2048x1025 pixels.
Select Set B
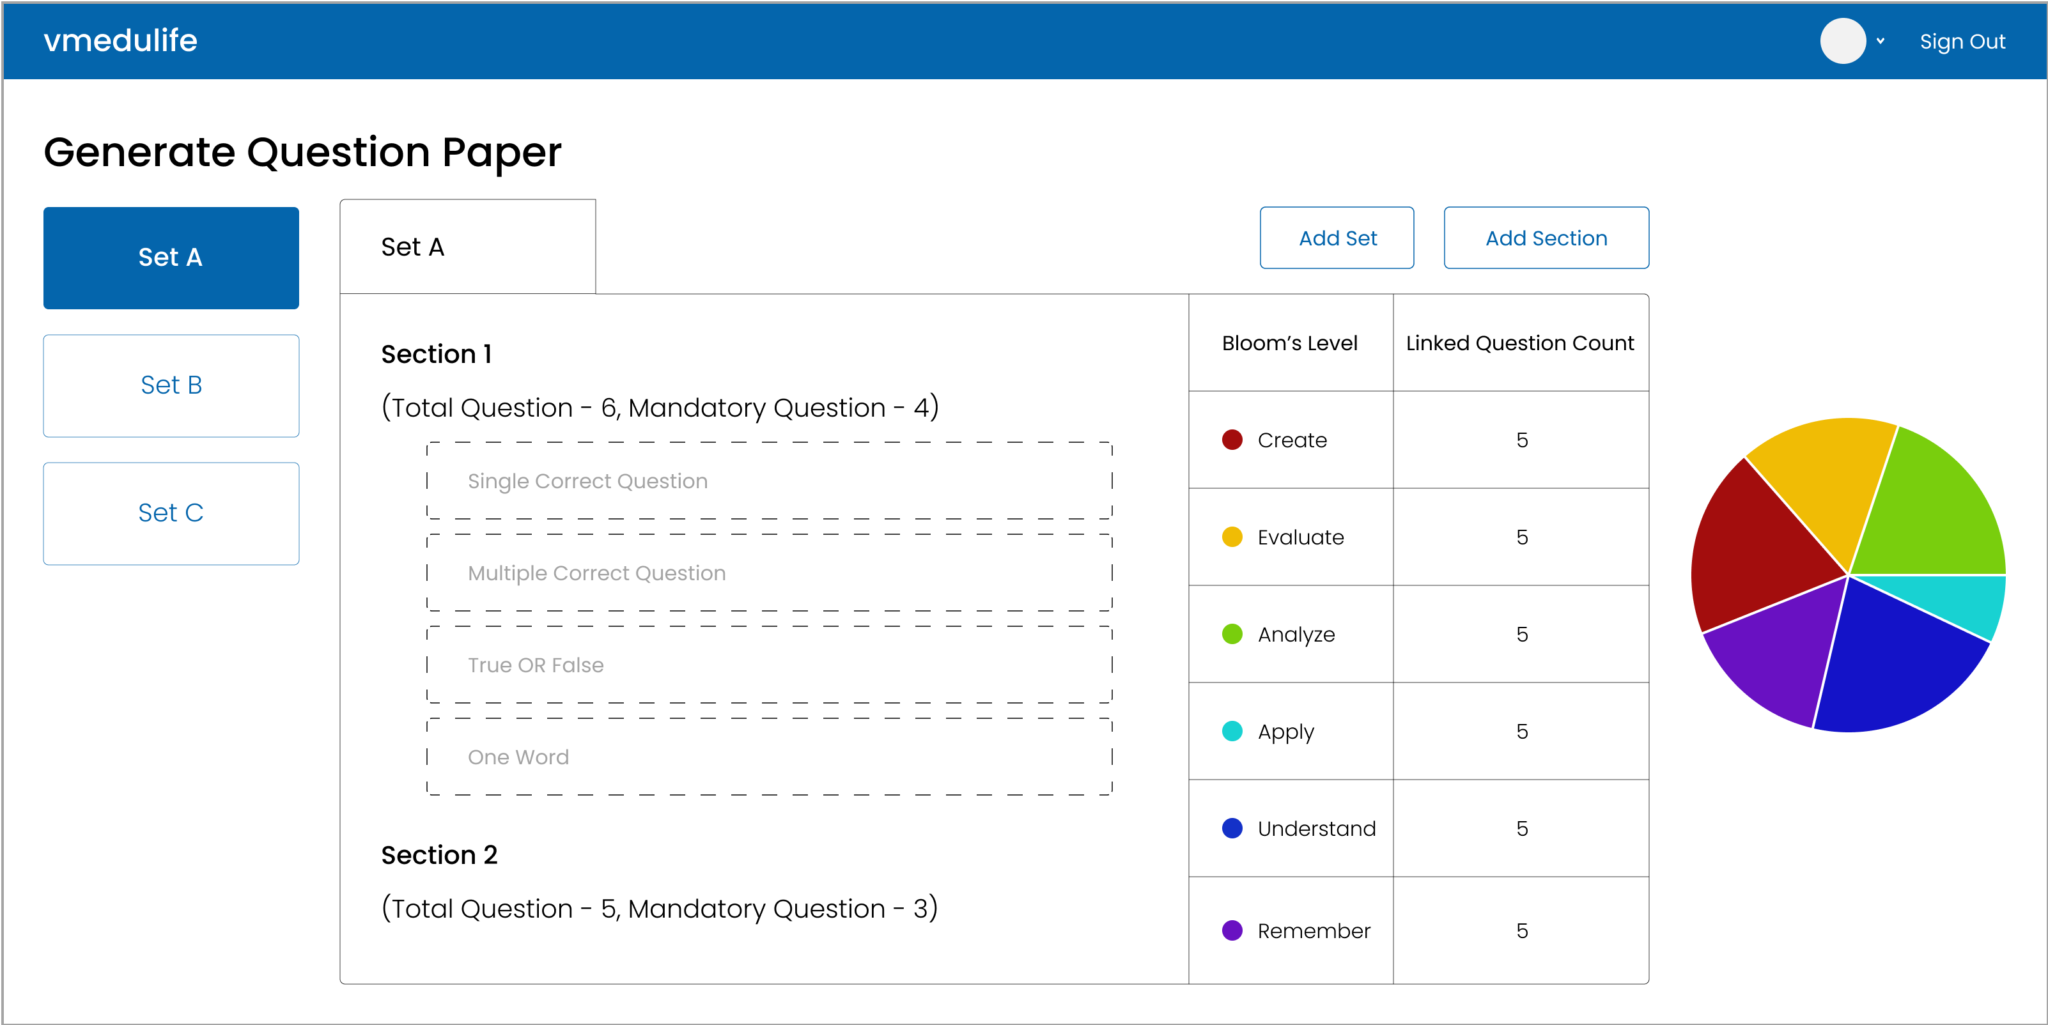(170, 385)
